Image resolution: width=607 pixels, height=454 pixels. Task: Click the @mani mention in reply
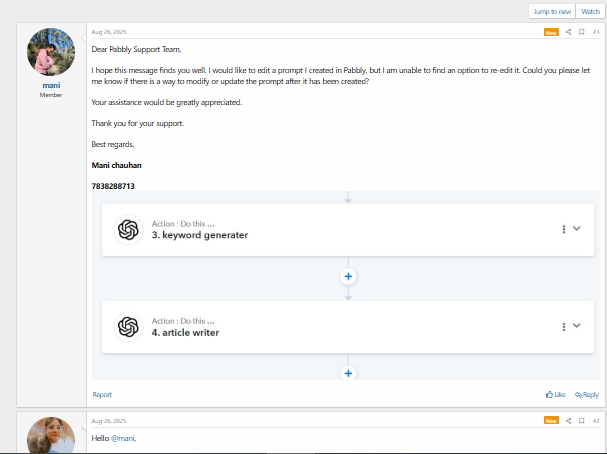(x=123, y=438)
